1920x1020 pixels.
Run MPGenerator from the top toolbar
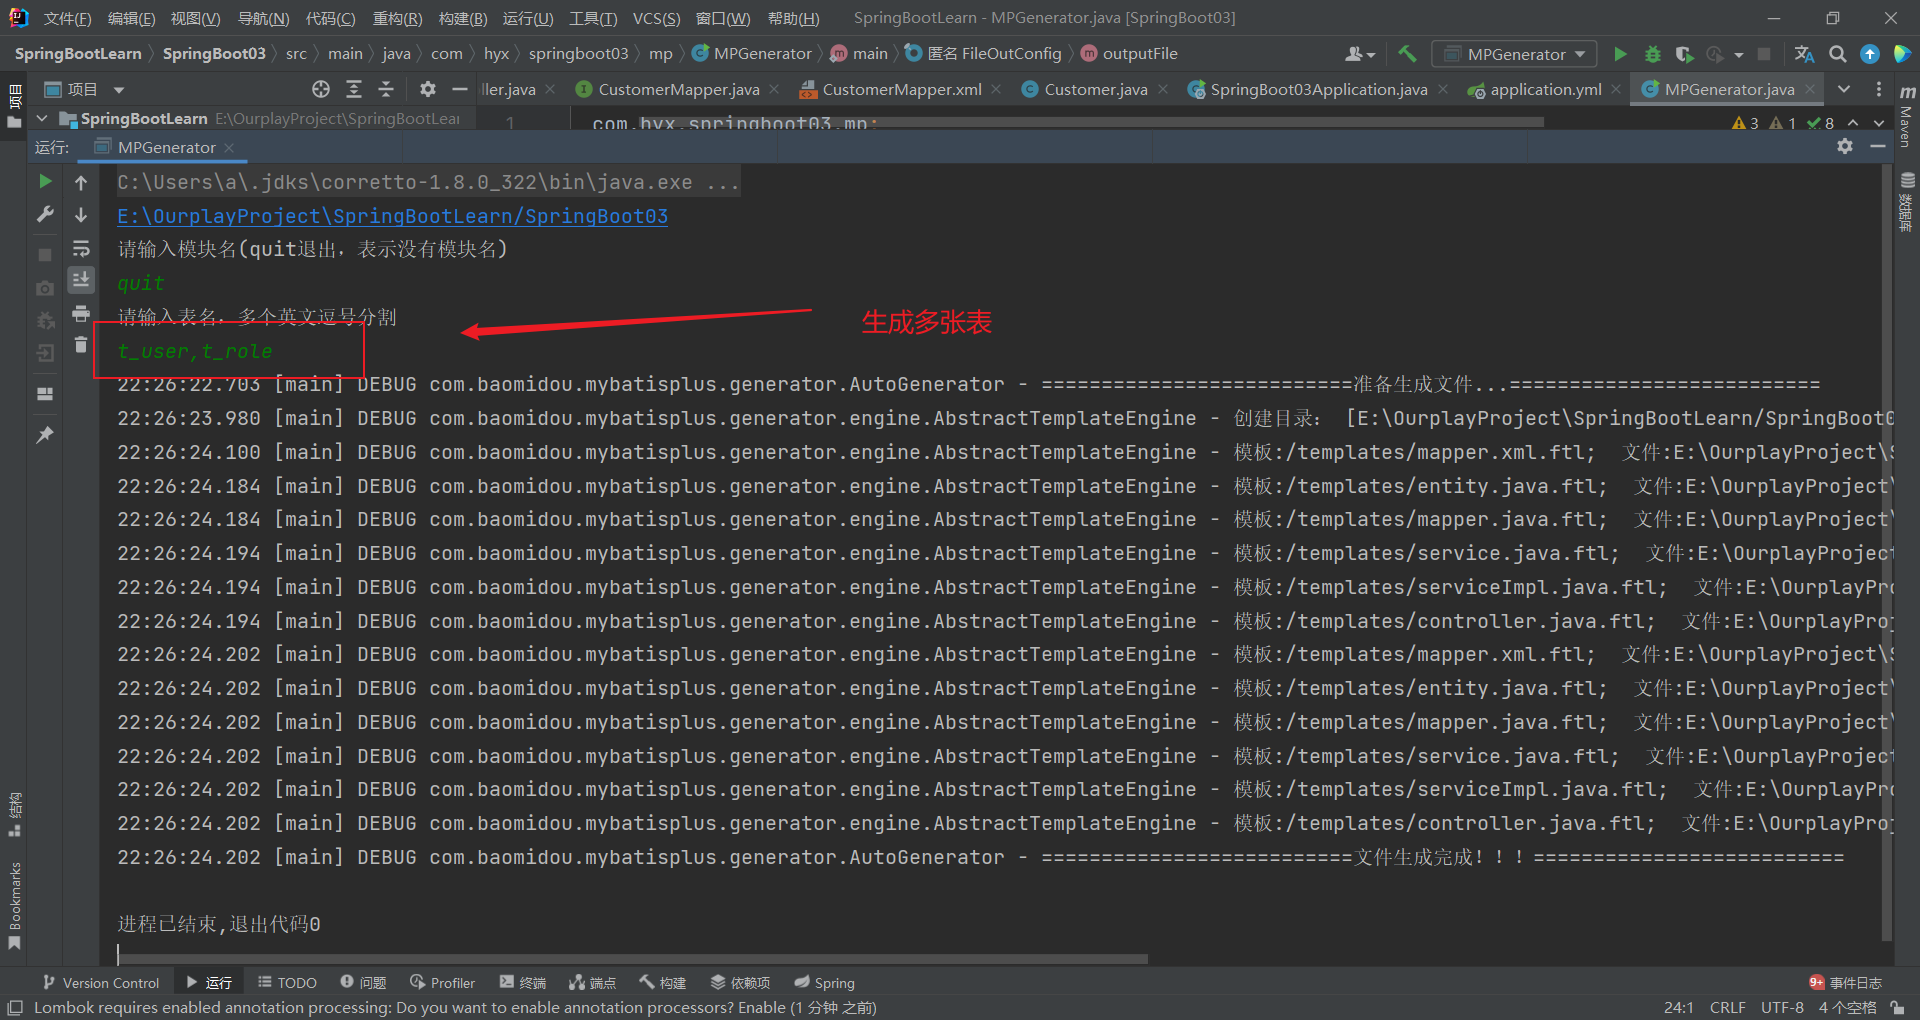pos(1621,54)
